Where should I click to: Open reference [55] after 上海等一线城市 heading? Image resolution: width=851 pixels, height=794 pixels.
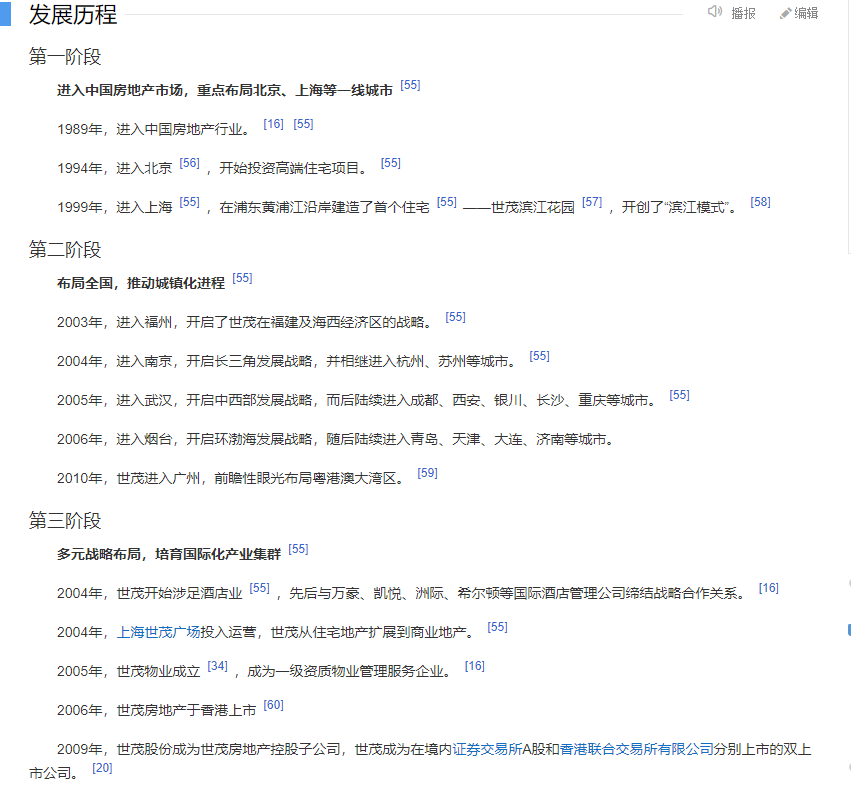coord(410,85)
